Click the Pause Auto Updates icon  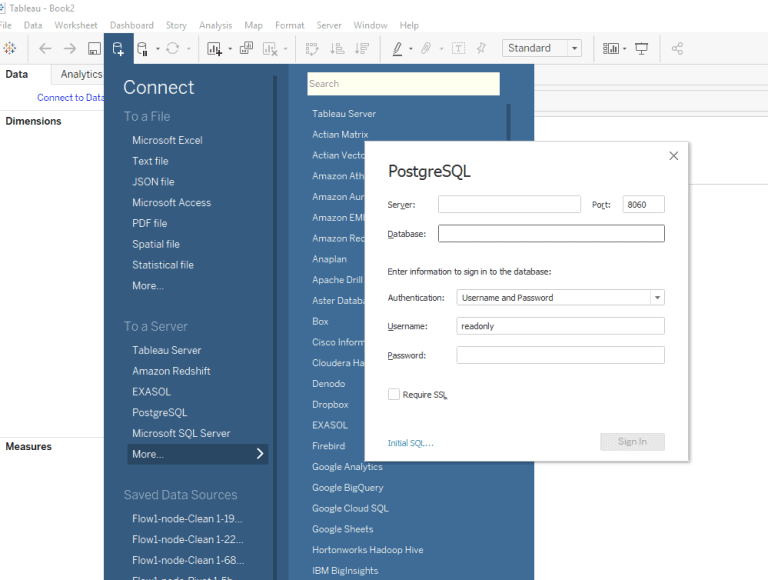pos(142,48)
